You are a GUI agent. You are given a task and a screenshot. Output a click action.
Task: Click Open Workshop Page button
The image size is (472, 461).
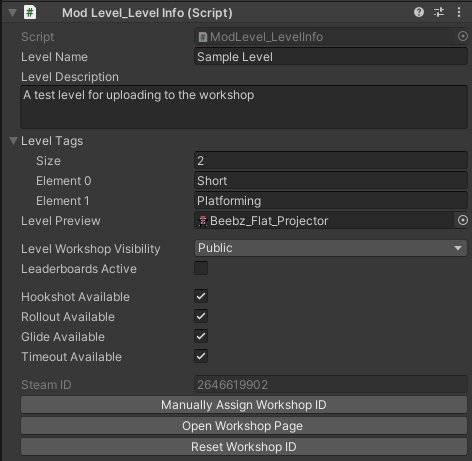click(x=244, y=426)
